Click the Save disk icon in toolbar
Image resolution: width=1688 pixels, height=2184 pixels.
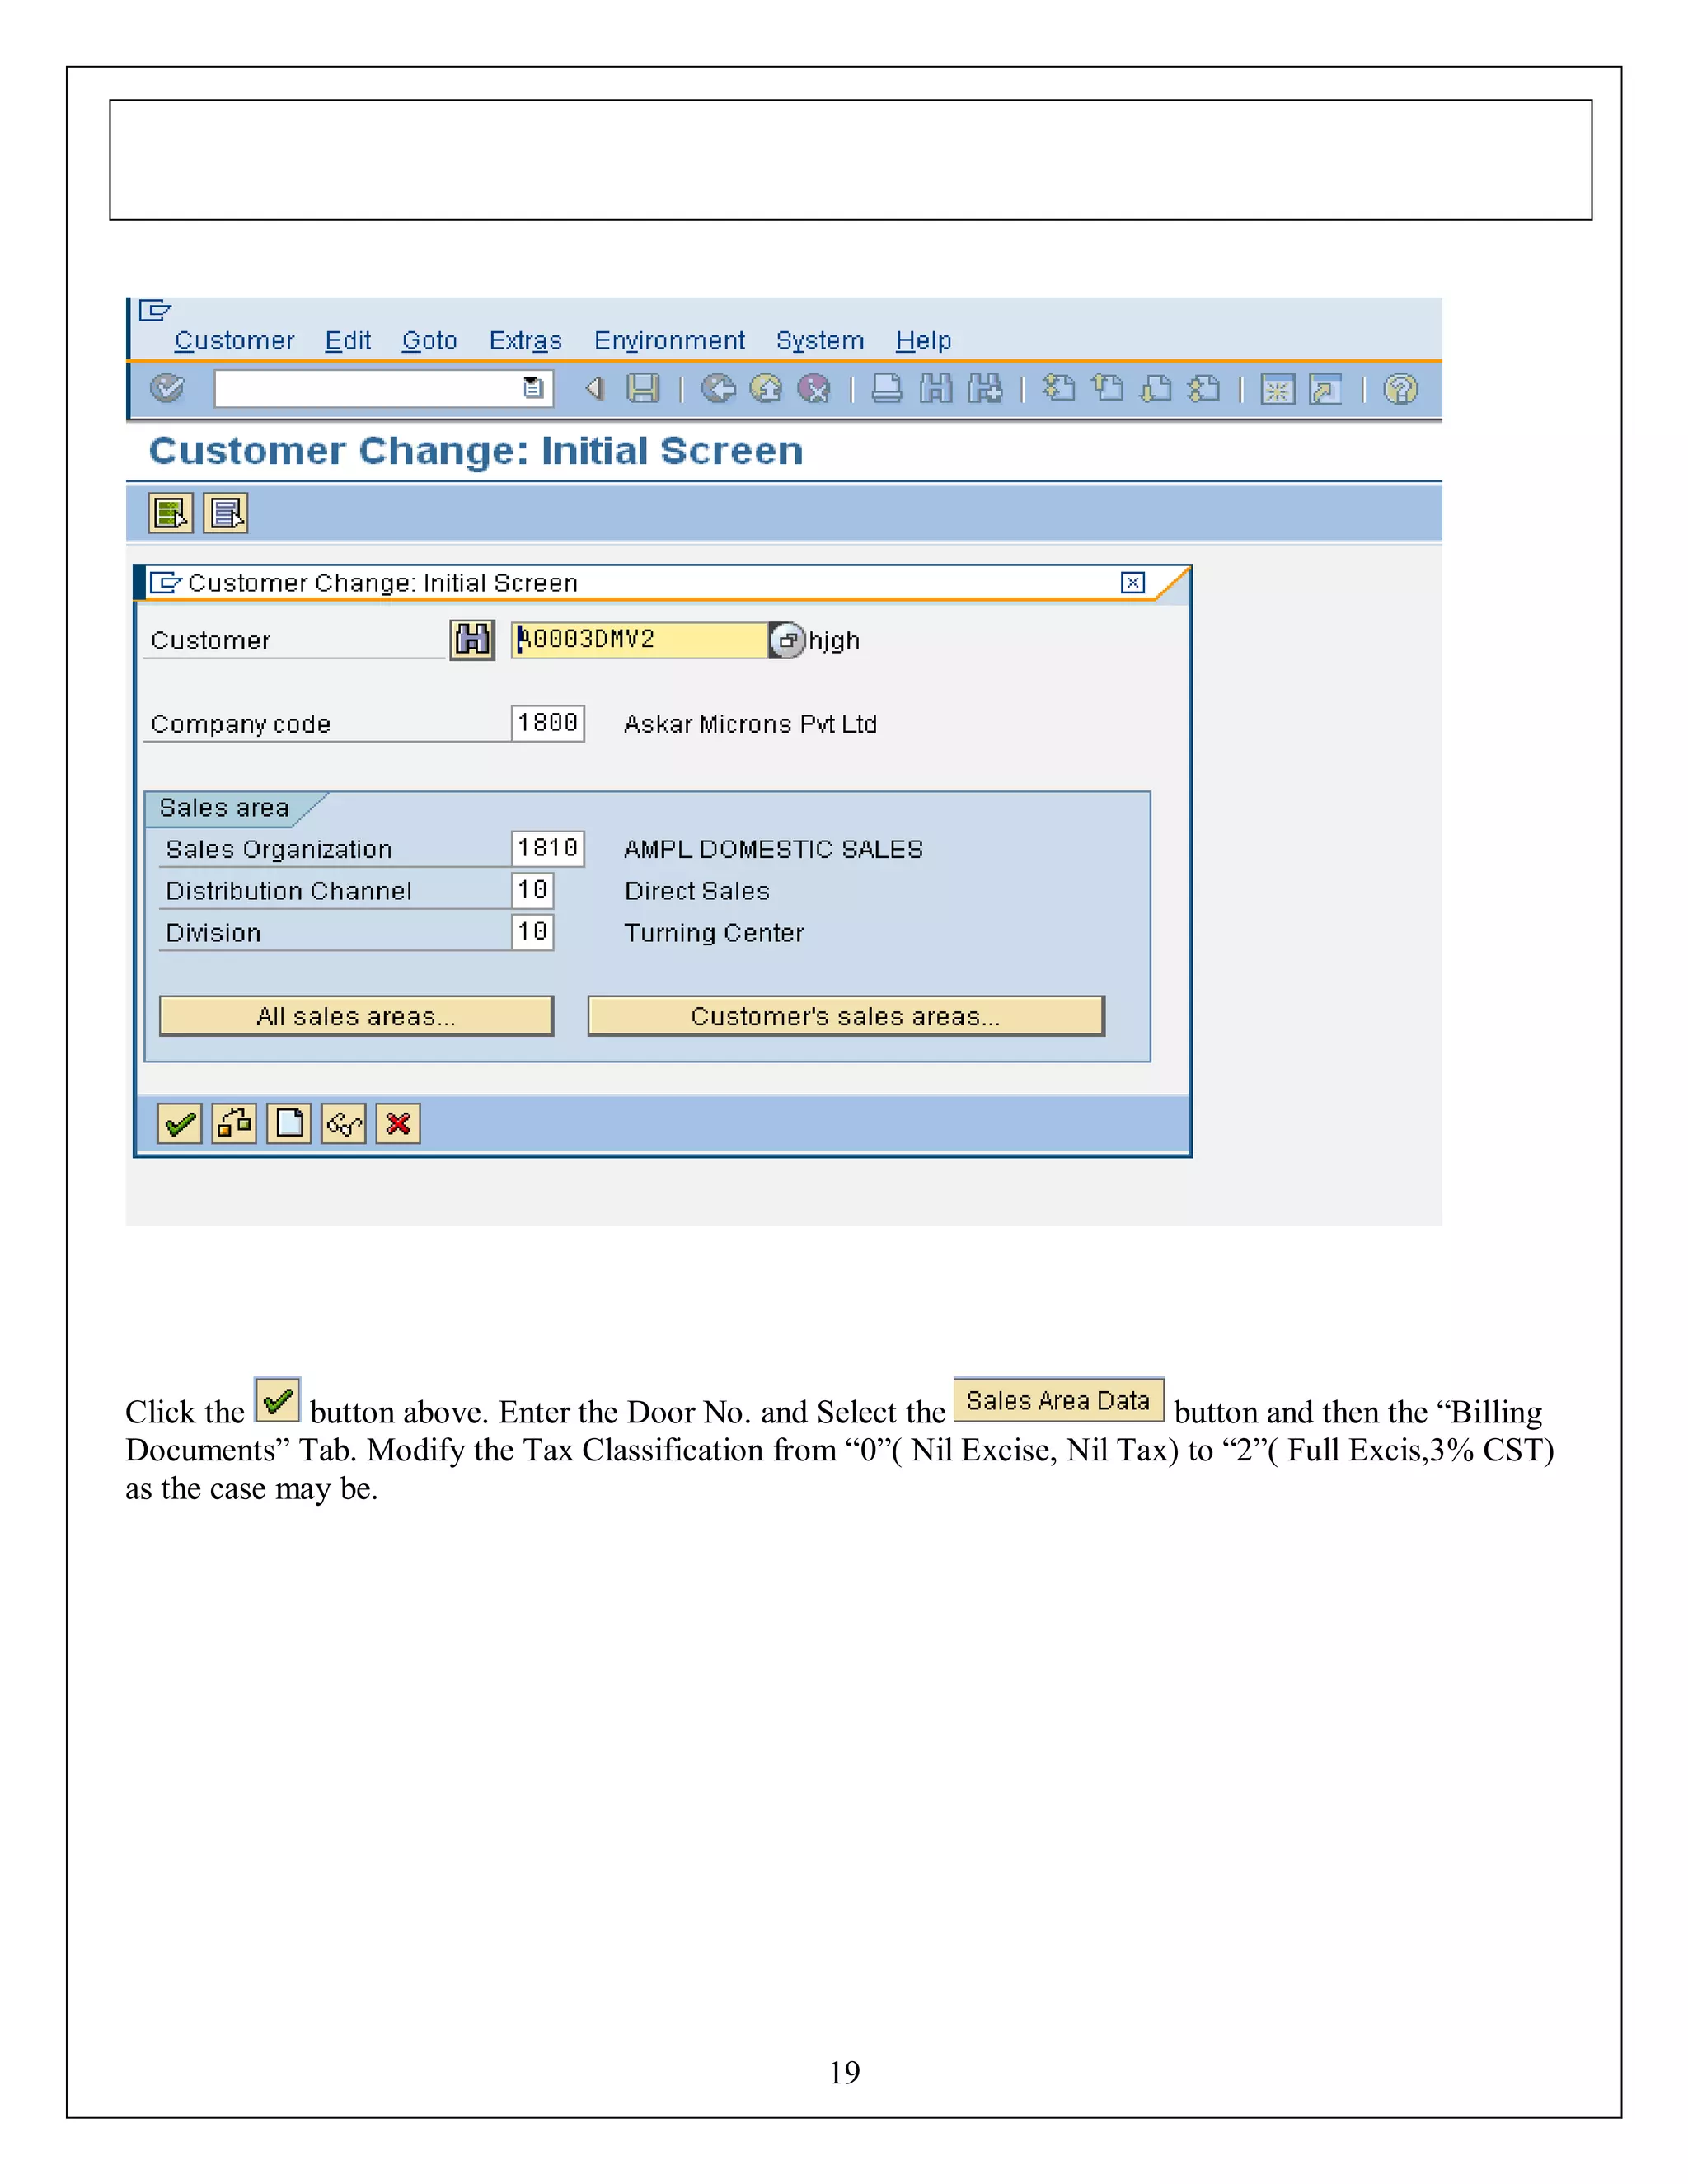[x=643, y=388]
